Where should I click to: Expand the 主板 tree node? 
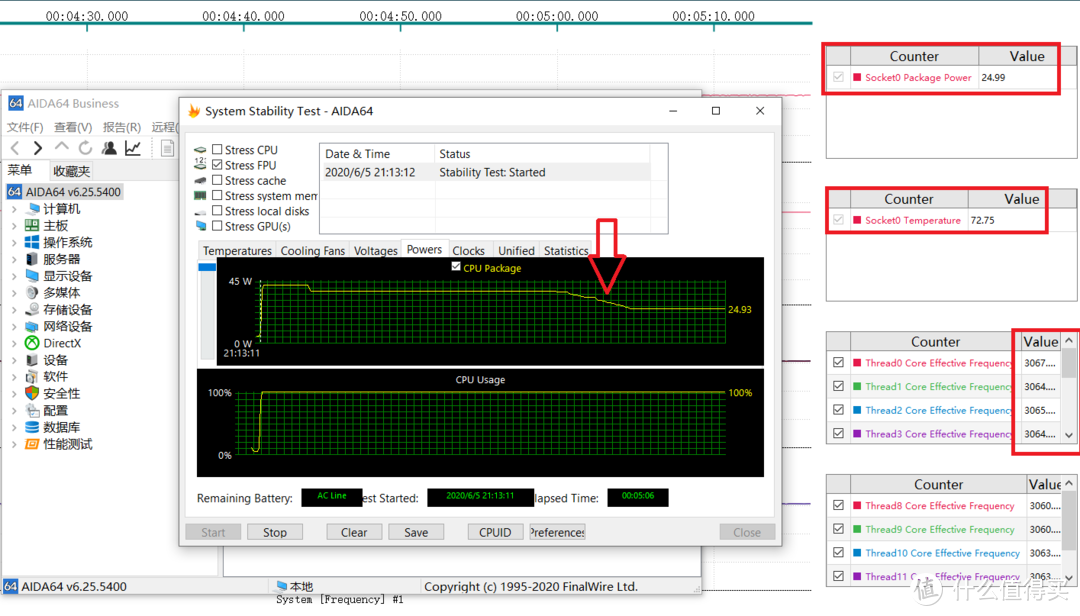[x=14, y=225]
